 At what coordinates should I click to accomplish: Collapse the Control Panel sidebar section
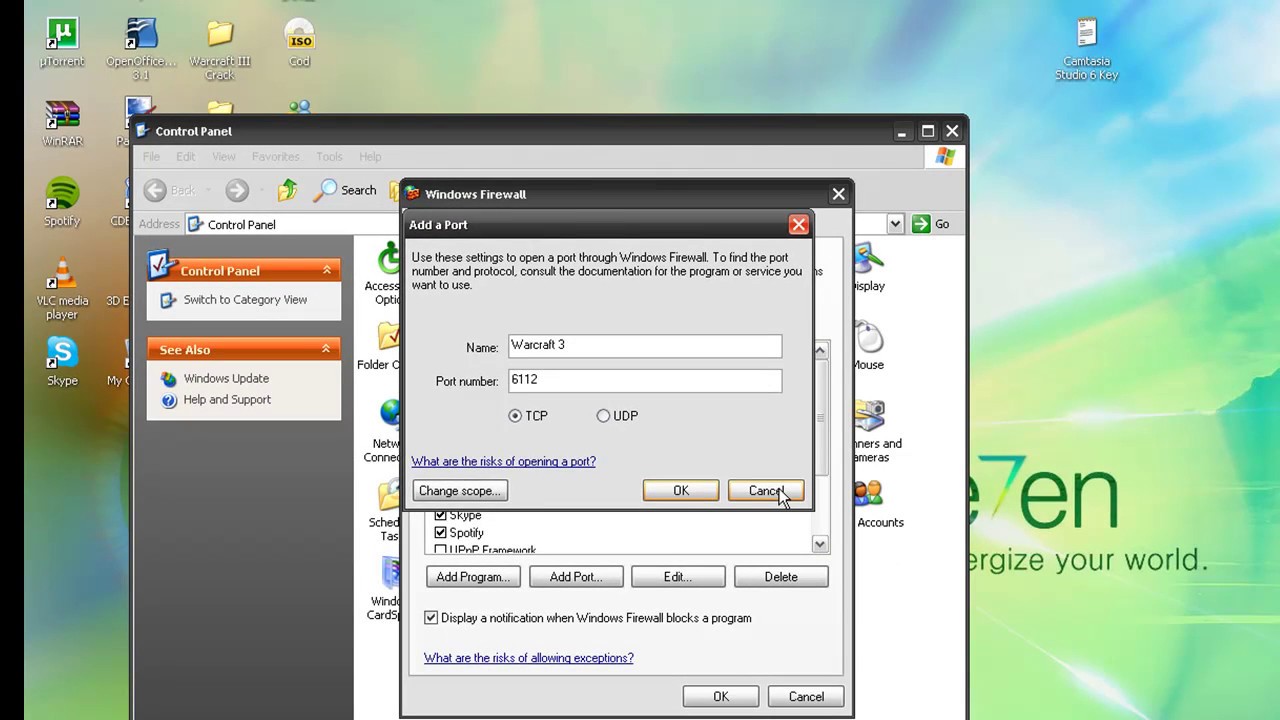tap(326, 270)
